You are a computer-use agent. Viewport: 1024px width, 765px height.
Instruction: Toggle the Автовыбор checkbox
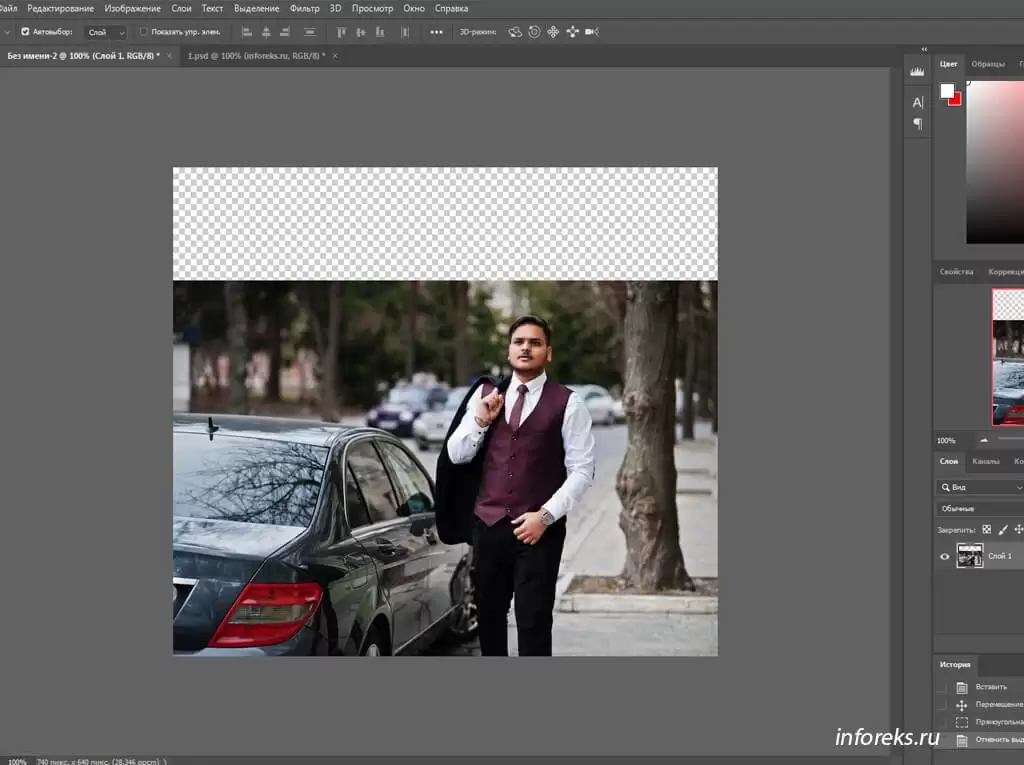click(x=26, y=32)
